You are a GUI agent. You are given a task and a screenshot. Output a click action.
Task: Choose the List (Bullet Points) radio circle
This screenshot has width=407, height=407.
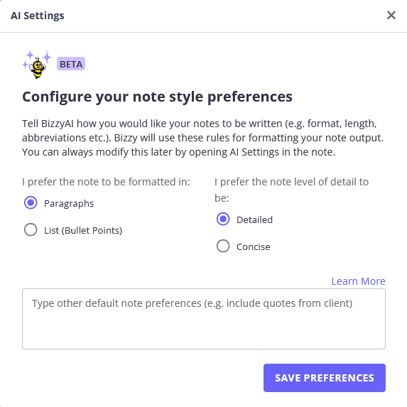click(x=31, y=230)
